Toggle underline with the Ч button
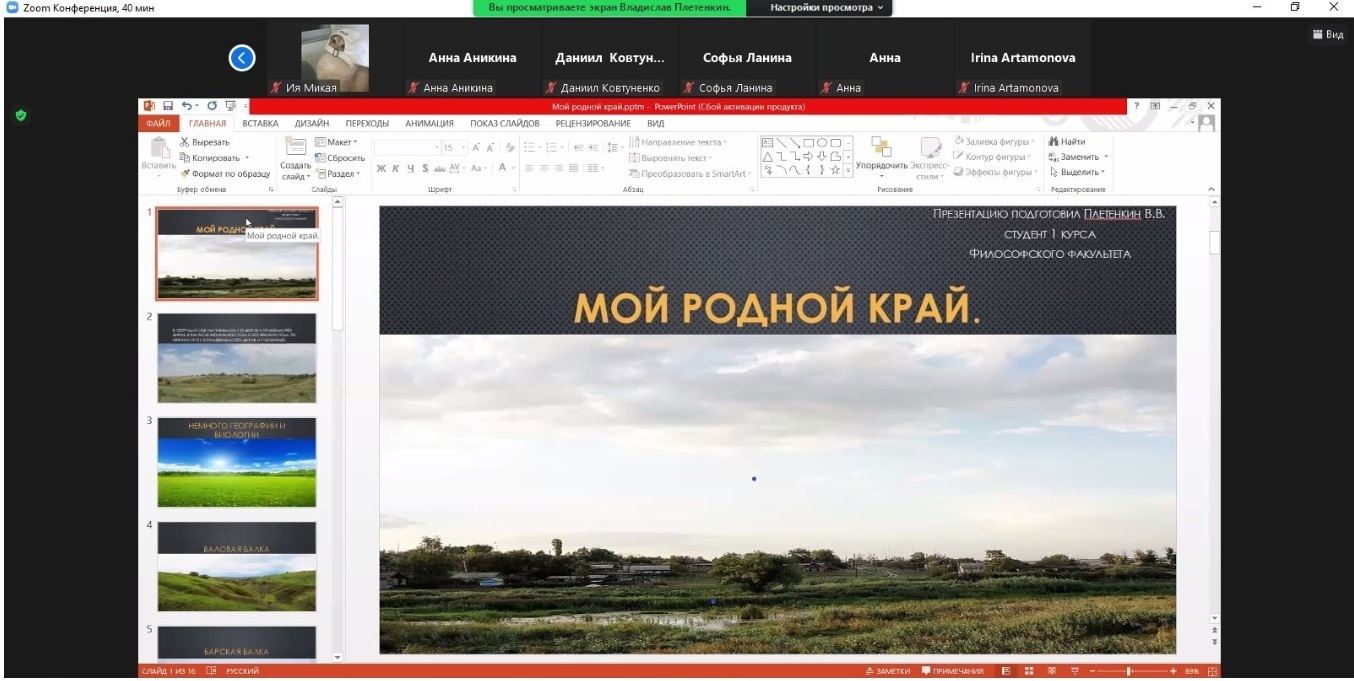Screen dimensions: 1354x681 click(409, 168)
